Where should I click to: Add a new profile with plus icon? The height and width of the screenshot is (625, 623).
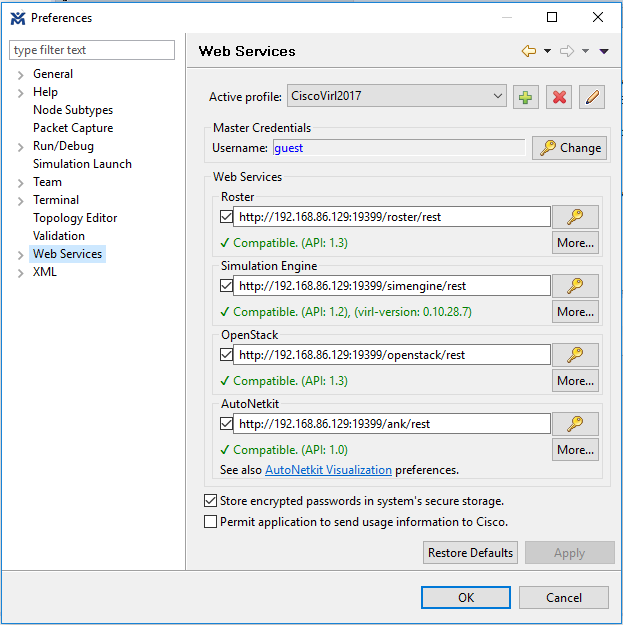coord(525,97)
